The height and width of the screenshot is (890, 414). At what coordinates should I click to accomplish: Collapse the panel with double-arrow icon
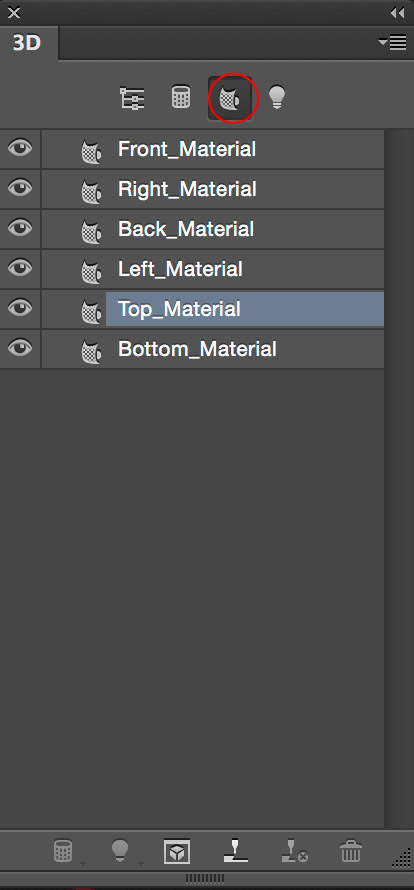click(398, 12)
